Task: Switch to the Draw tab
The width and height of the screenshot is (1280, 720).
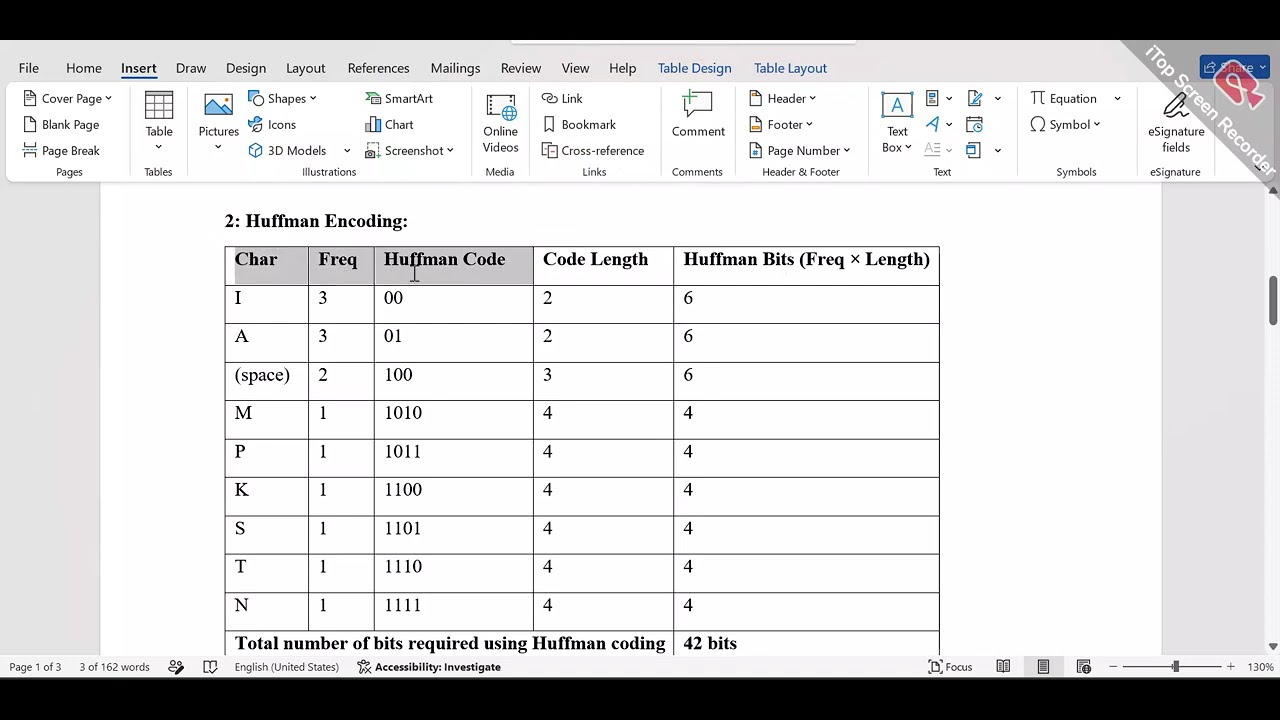Action: [190, 68]
